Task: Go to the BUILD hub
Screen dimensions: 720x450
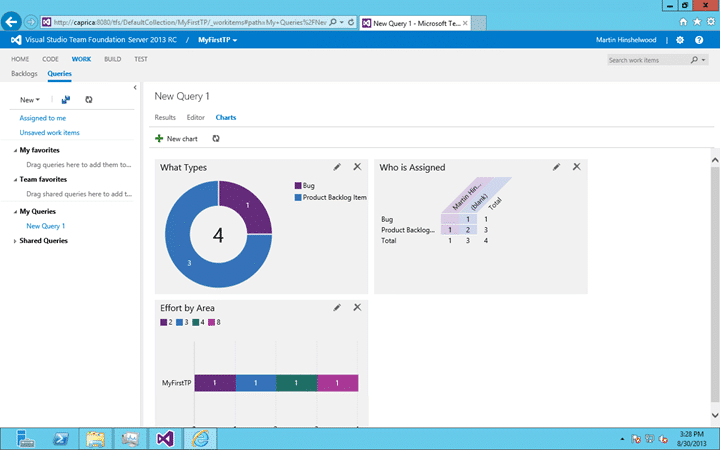Action: [x=112, y=59]
